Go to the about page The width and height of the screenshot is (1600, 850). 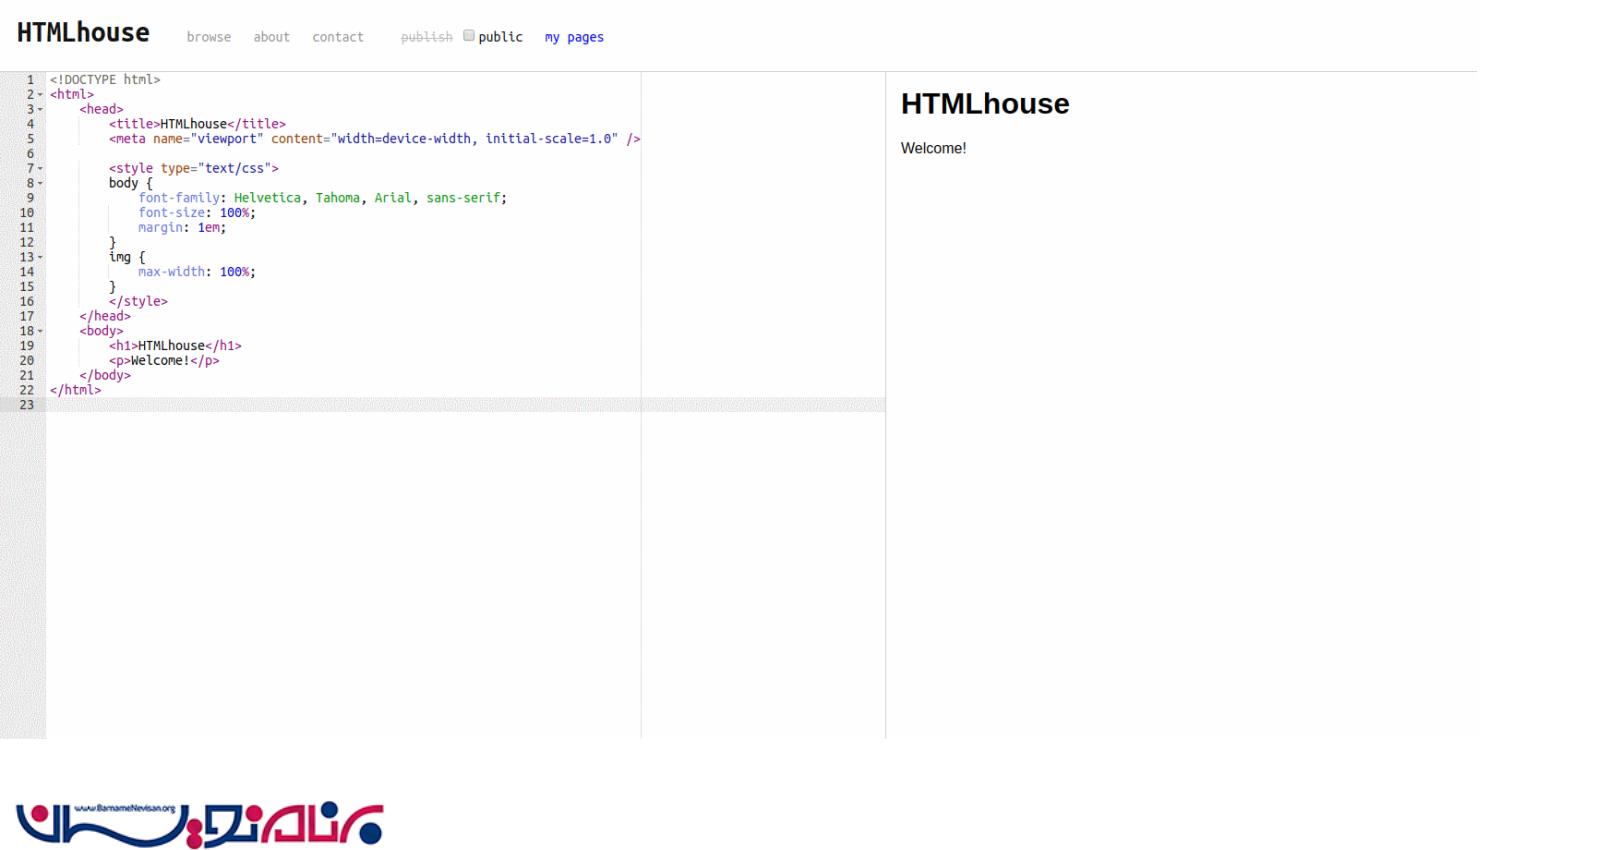(x=271, y=37)
